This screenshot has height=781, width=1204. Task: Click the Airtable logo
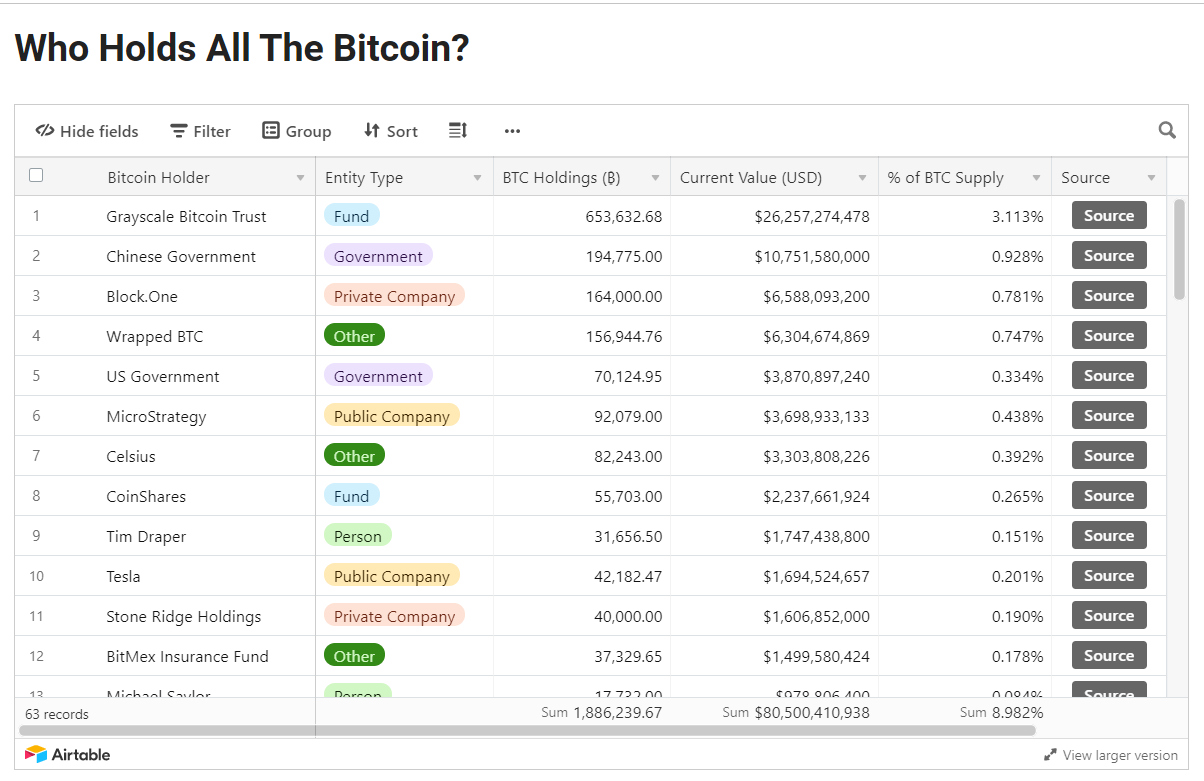(x=68, y=754)
